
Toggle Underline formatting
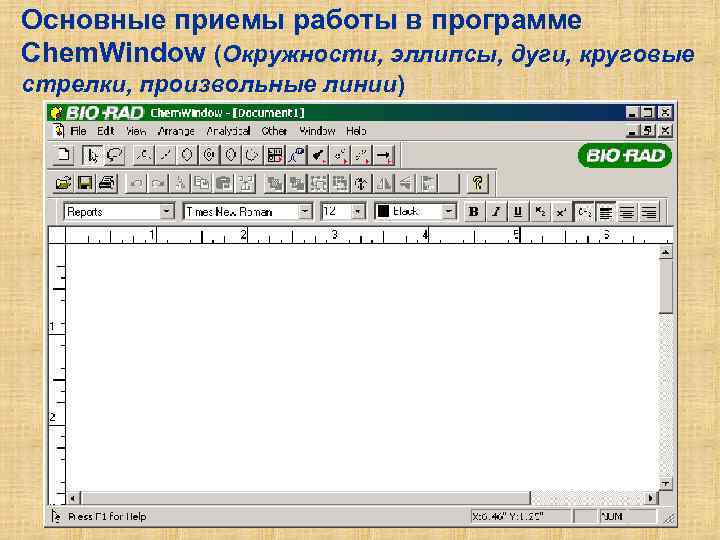click(518, 212)
